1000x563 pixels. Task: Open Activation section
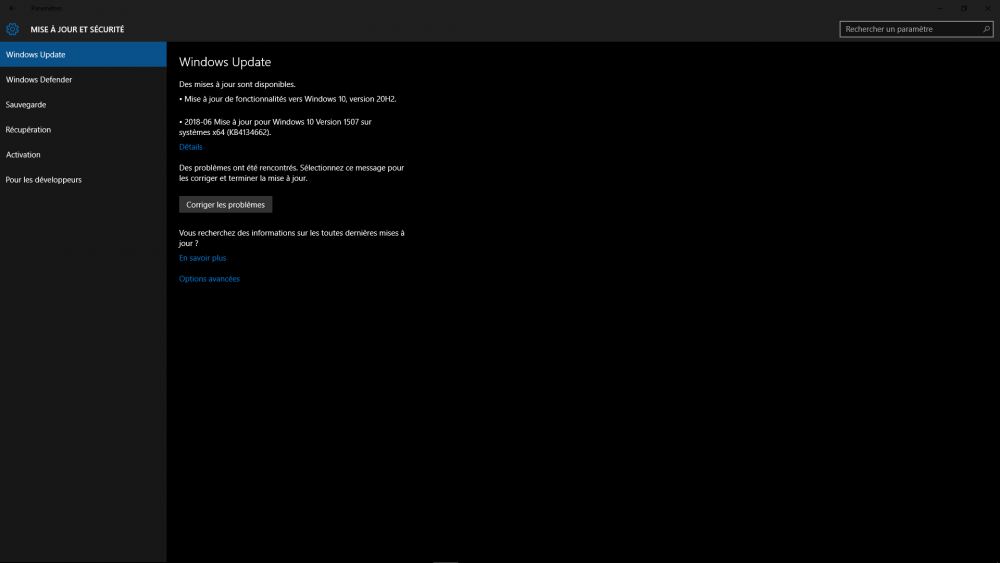83,155
